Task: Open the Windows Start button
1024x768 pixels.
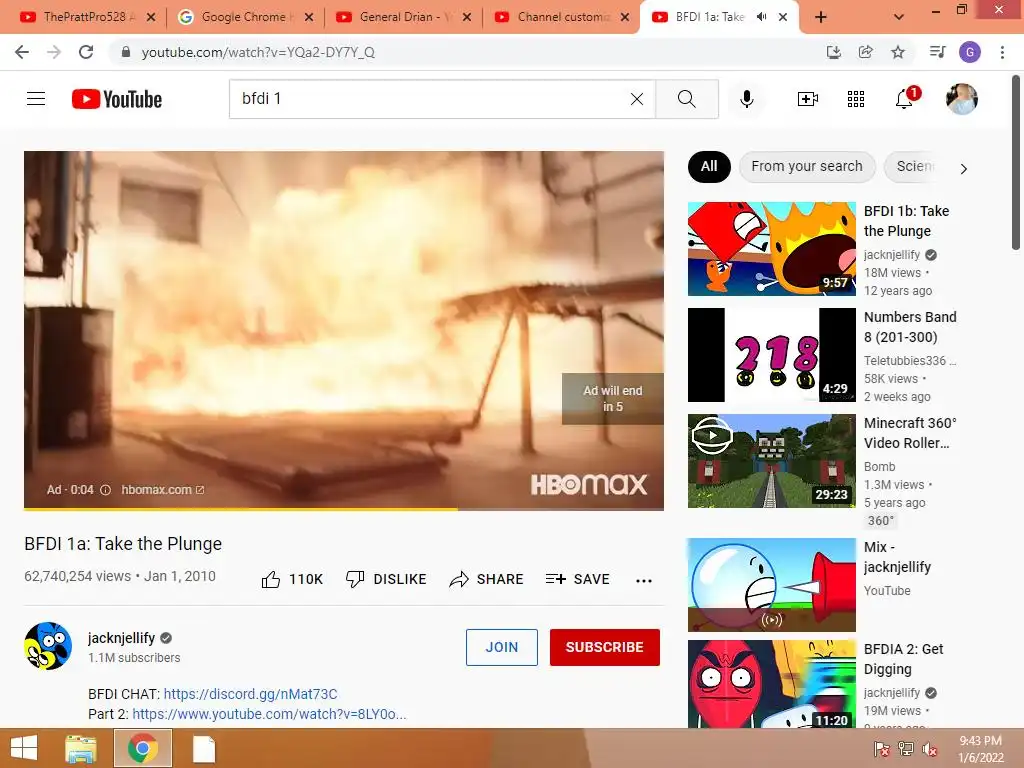Action: [x=24, y=748]
